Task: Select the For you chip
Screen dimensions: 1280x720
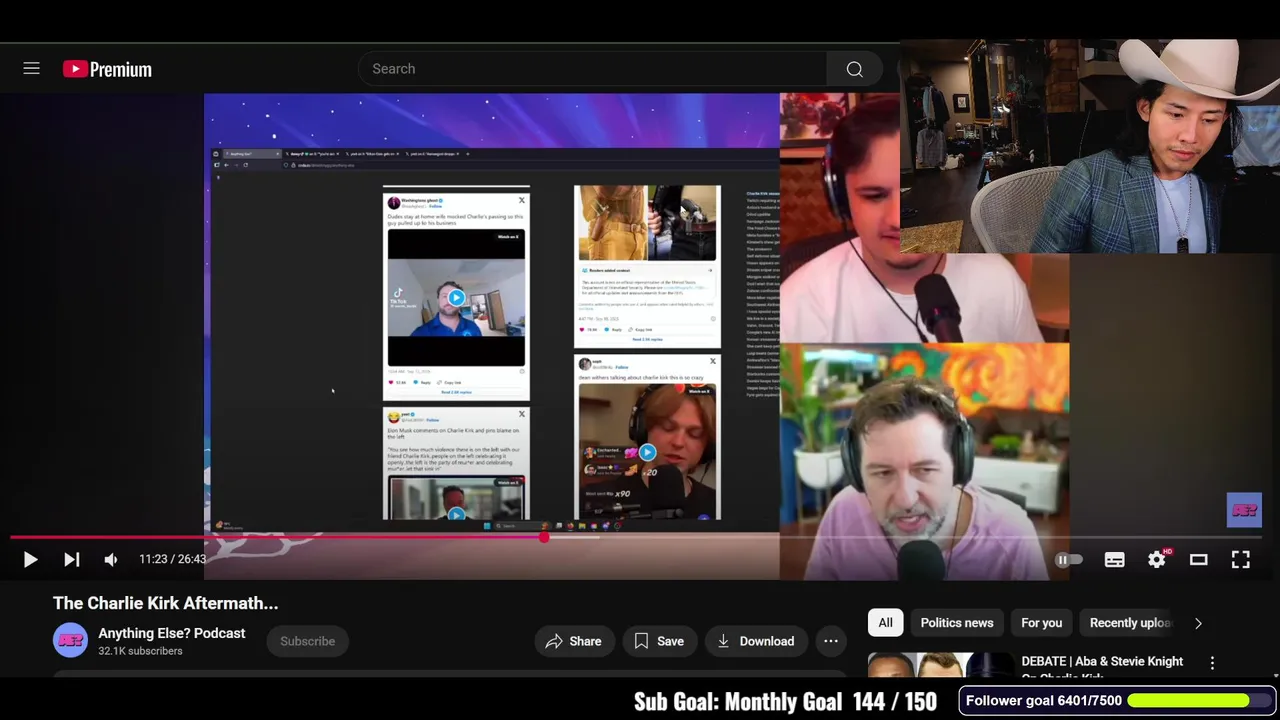Action: [x=1041, y=623]
